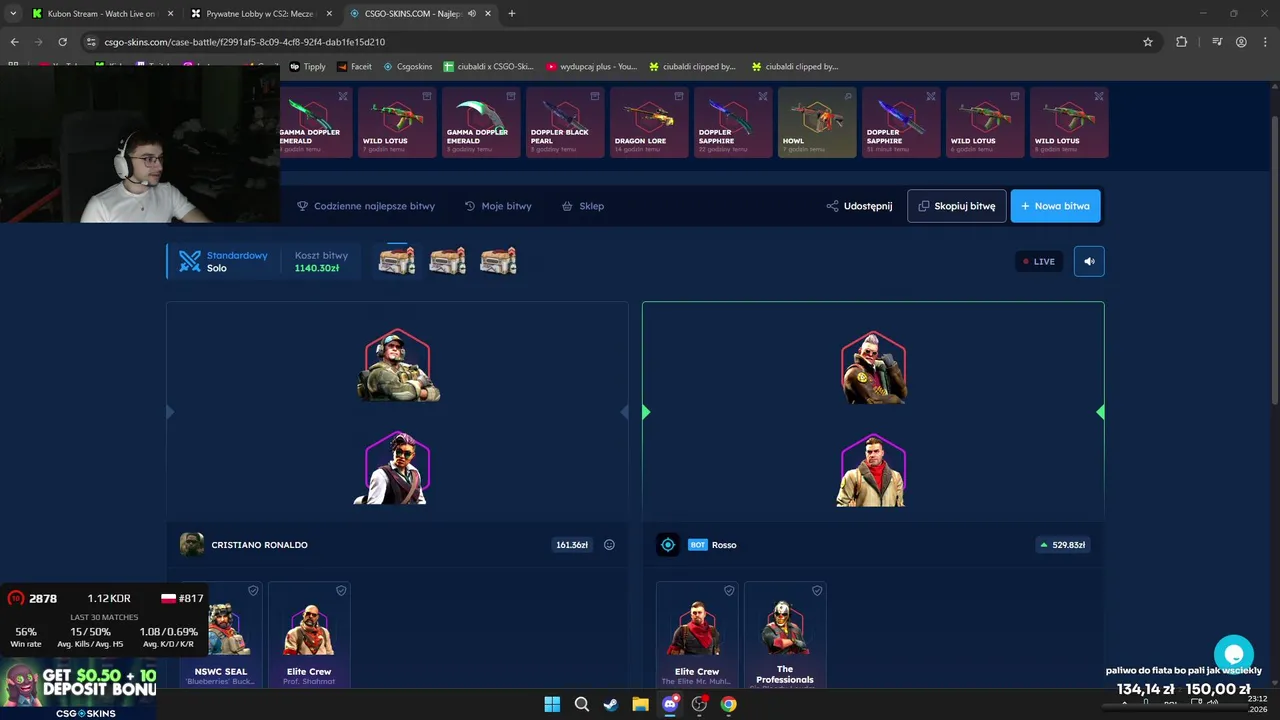
Task: Open the Doppler Sapphire 31 minut drop
Action: 901,122
